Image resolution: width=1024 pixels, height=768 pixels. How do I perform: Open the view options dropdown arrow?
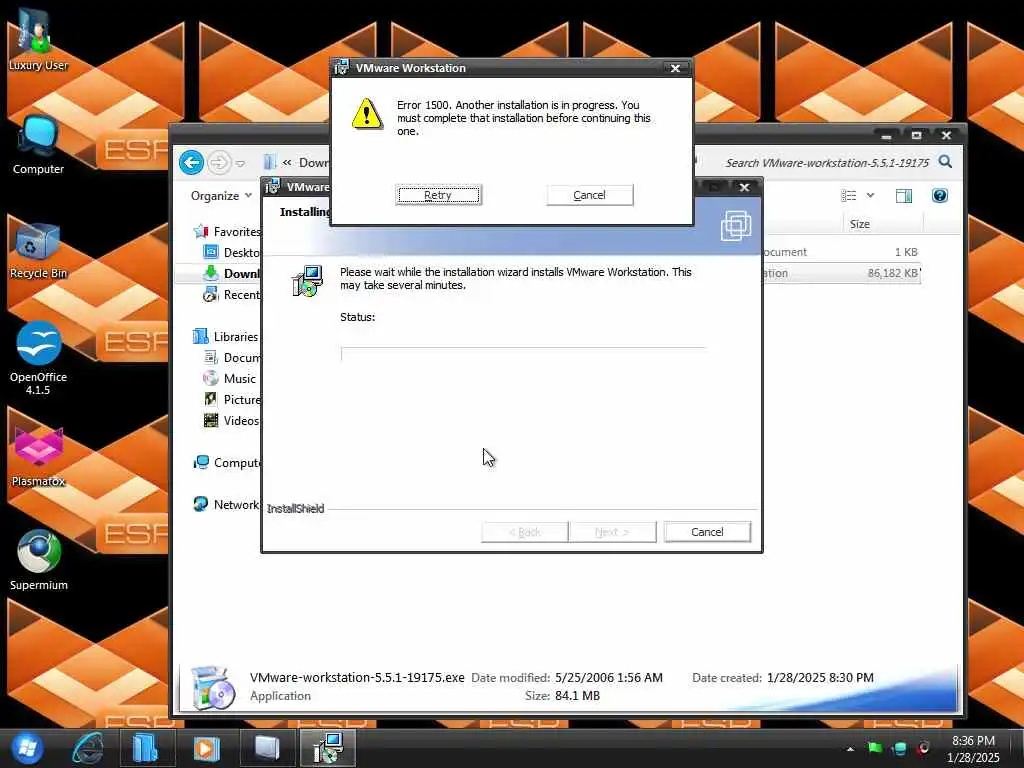[870, 195]
